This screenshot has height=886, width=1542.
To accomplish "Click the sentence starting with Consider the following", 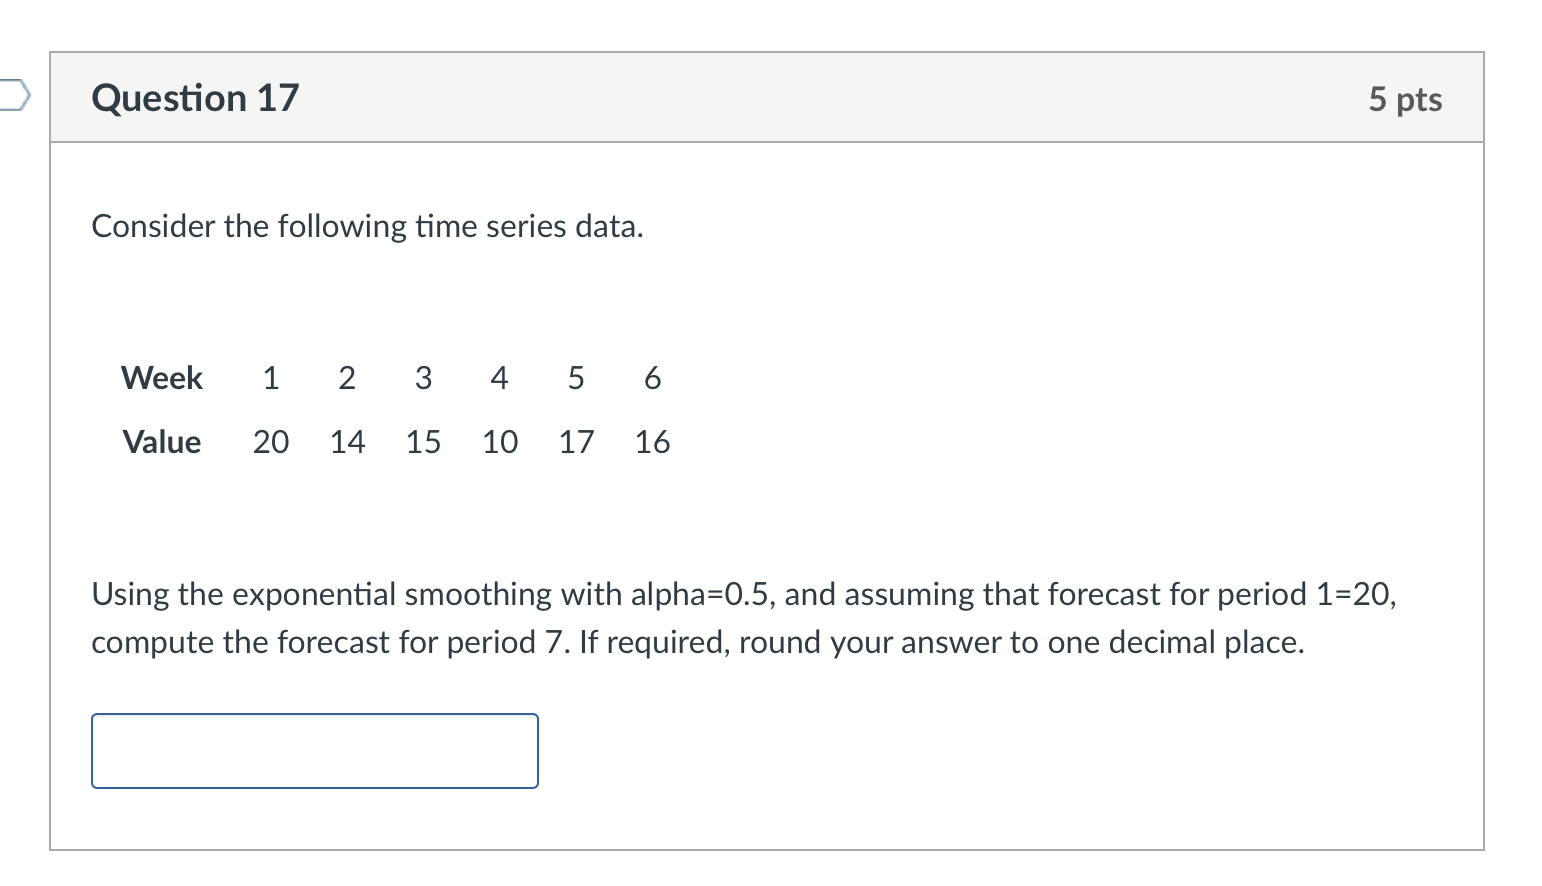I will tap(367, 226).
